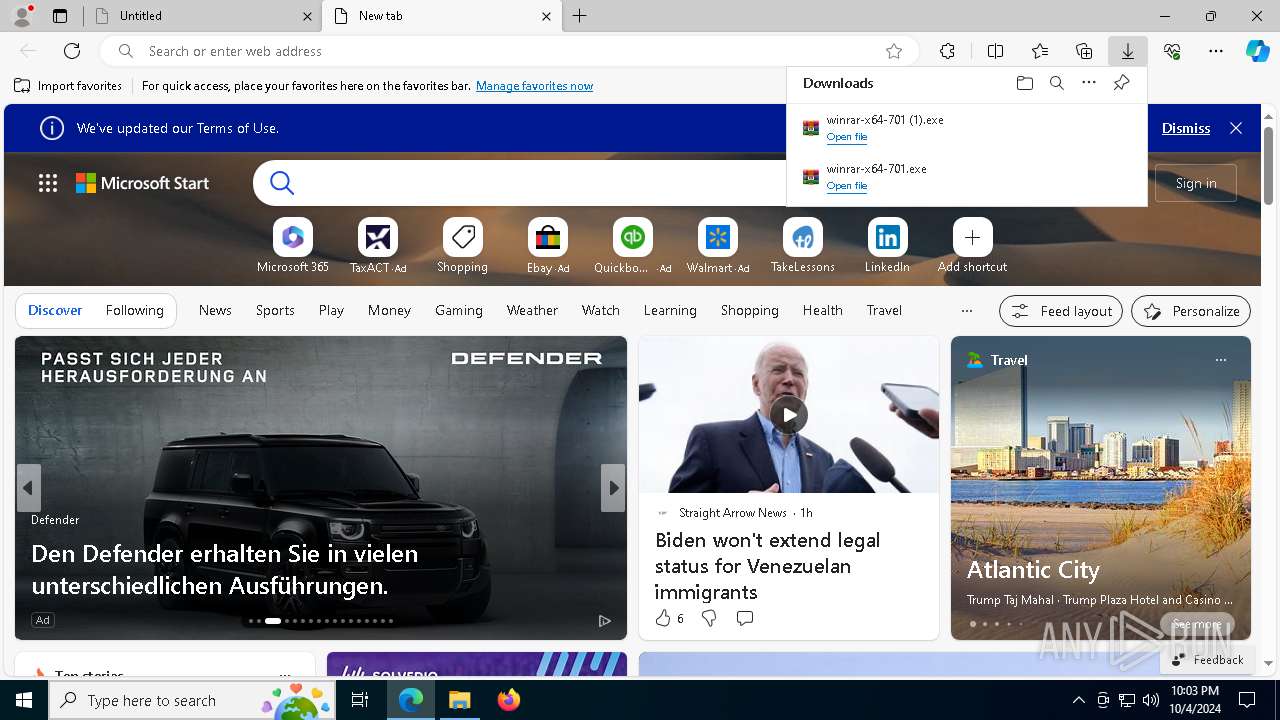
Task: Open Feed layout options
Action: pyautogui.click(x=1061, y=311)
